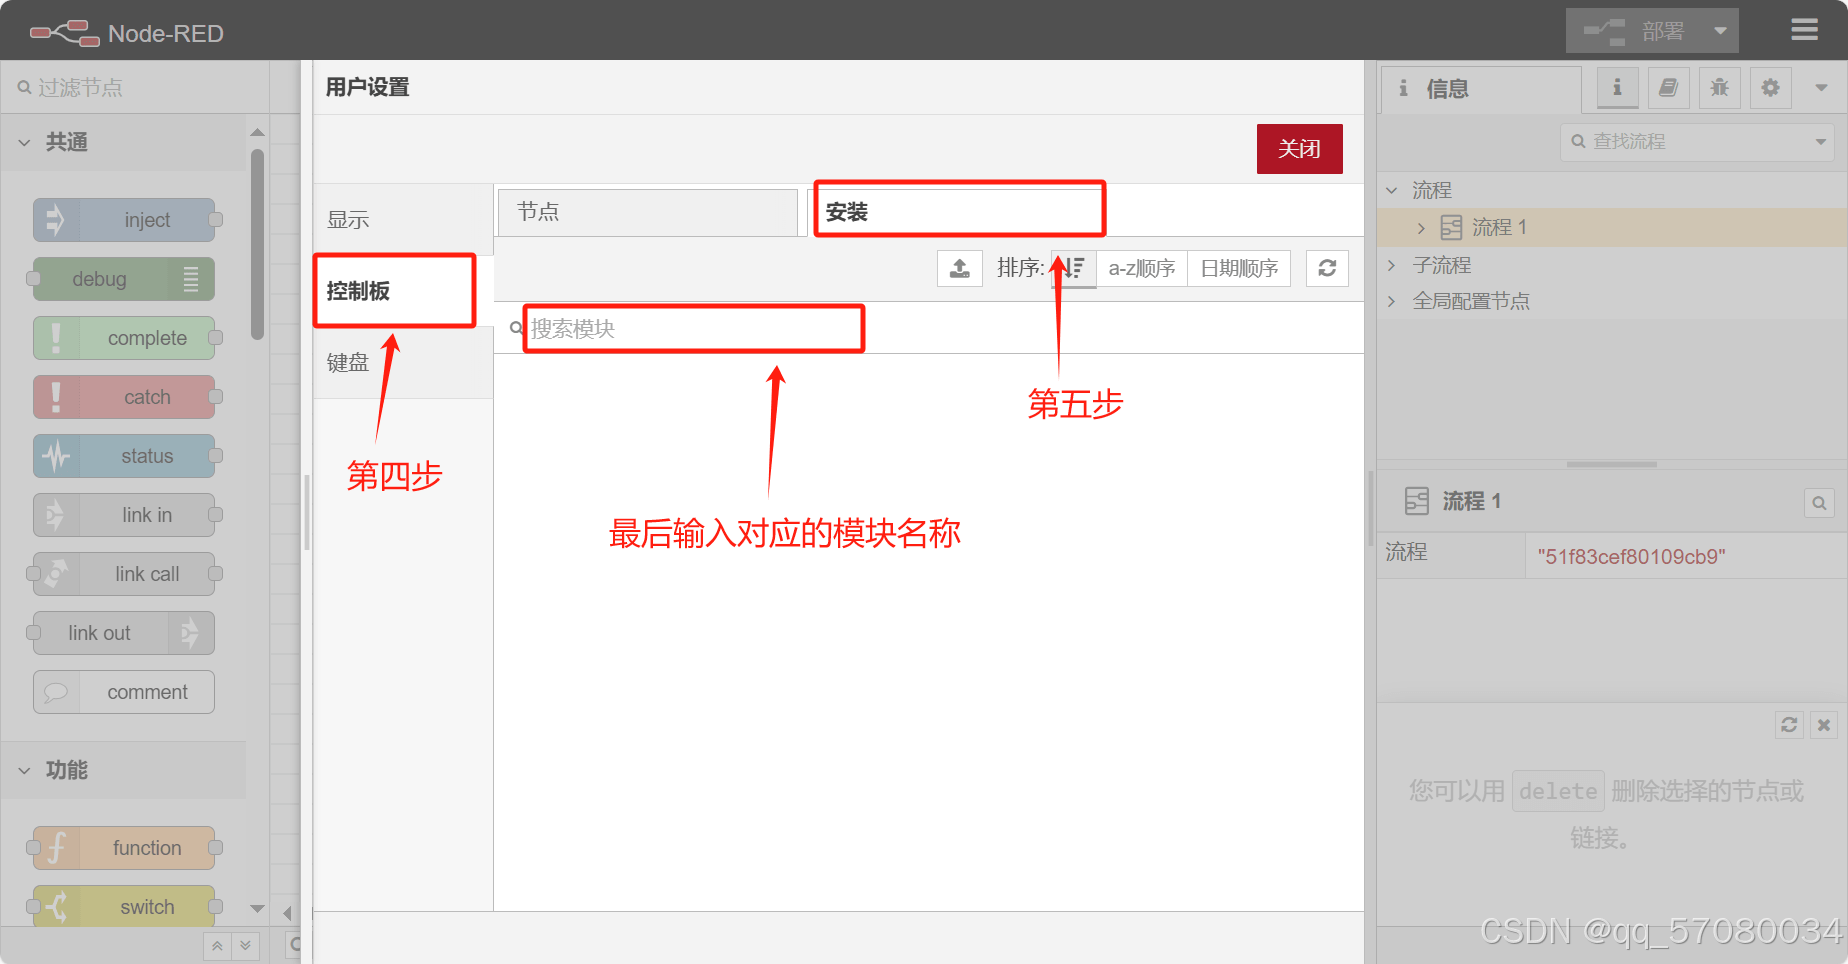
Task: Click the palette scrollbar thumb
Action: [257, 244]
